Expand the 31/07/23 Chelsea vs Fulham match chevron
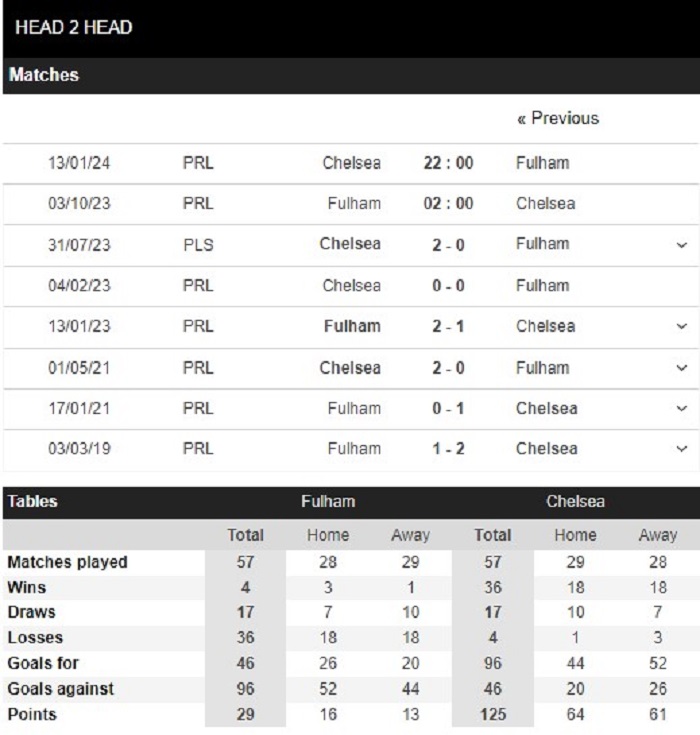The height and width of the screenshot is (735, 700). tap(681, 245)
